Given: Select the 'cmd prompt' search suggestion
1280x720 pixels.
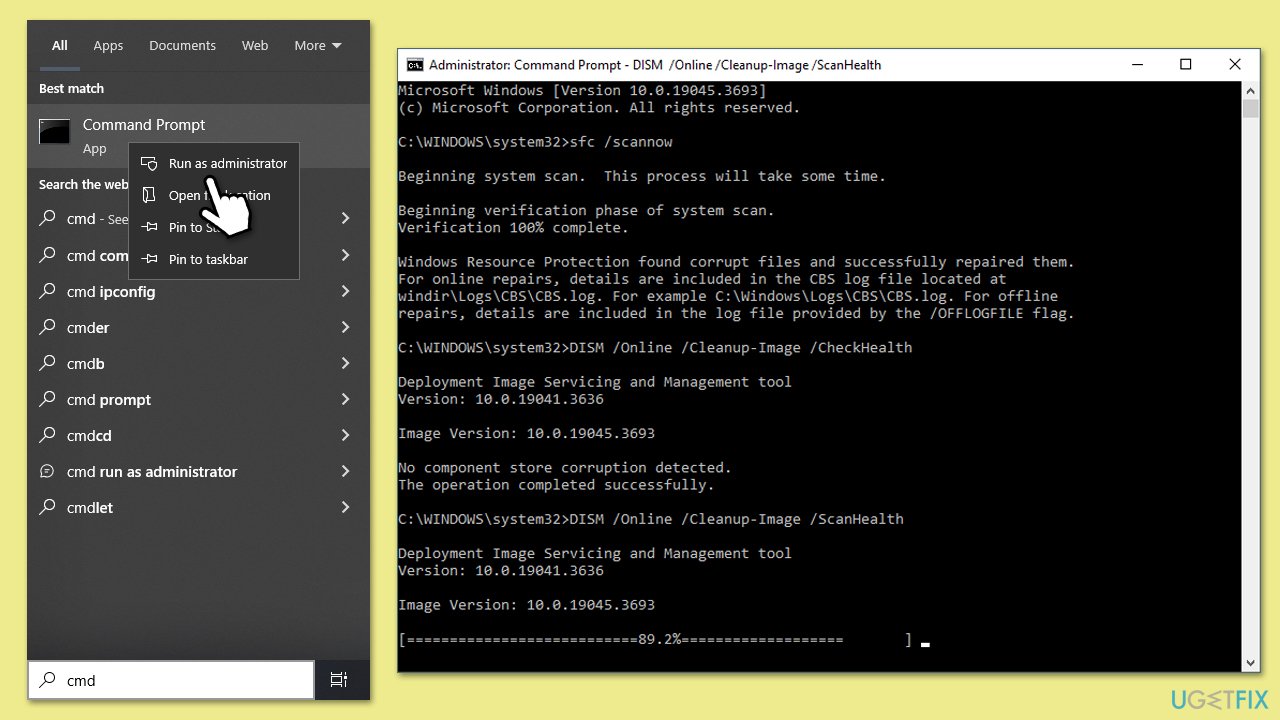Looking at the screenshot, I should [198, 399].
